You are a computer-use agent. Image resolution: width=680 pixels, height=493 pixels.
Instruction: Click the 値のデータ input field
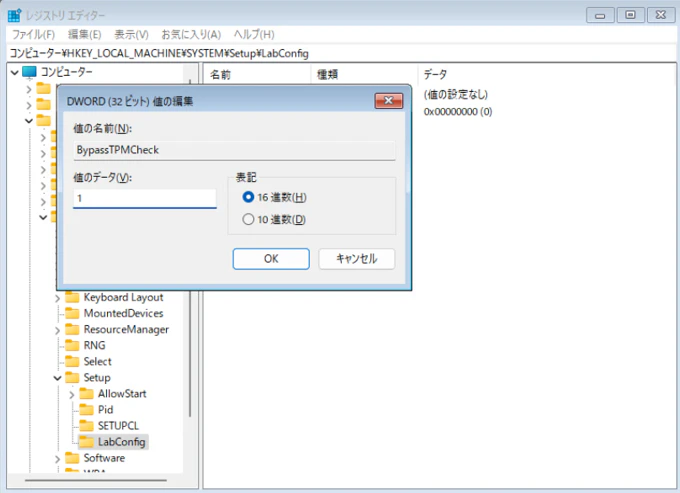(144, 199)
